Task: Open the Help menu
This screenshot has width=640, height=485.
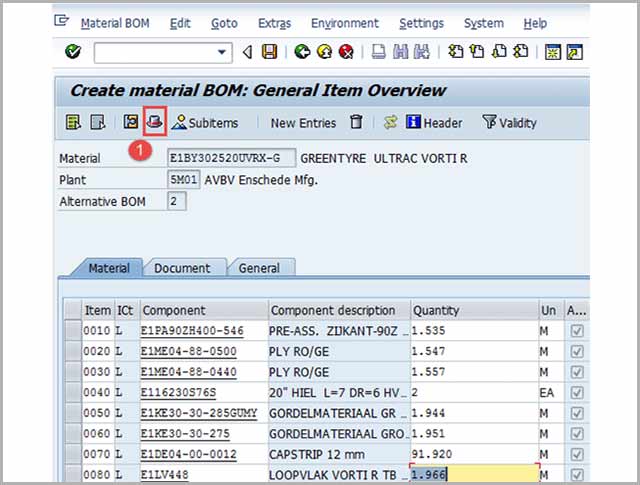Action: pyautogui.click(x=535, y=23)
